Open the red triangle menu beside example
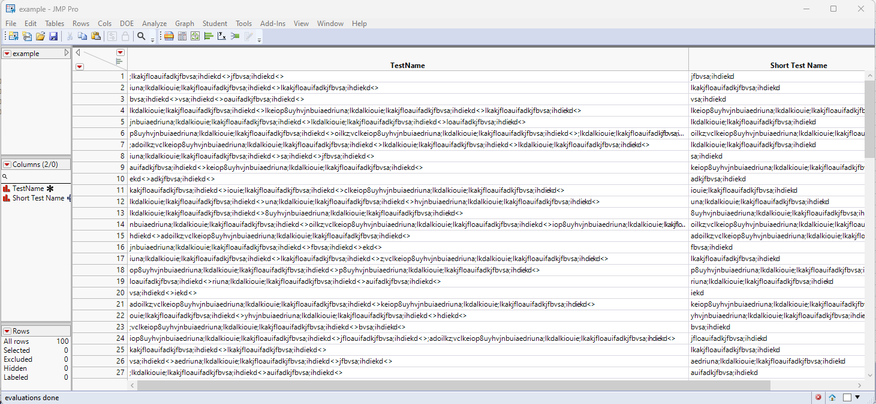876x404 pixels. tap(7, 54)
